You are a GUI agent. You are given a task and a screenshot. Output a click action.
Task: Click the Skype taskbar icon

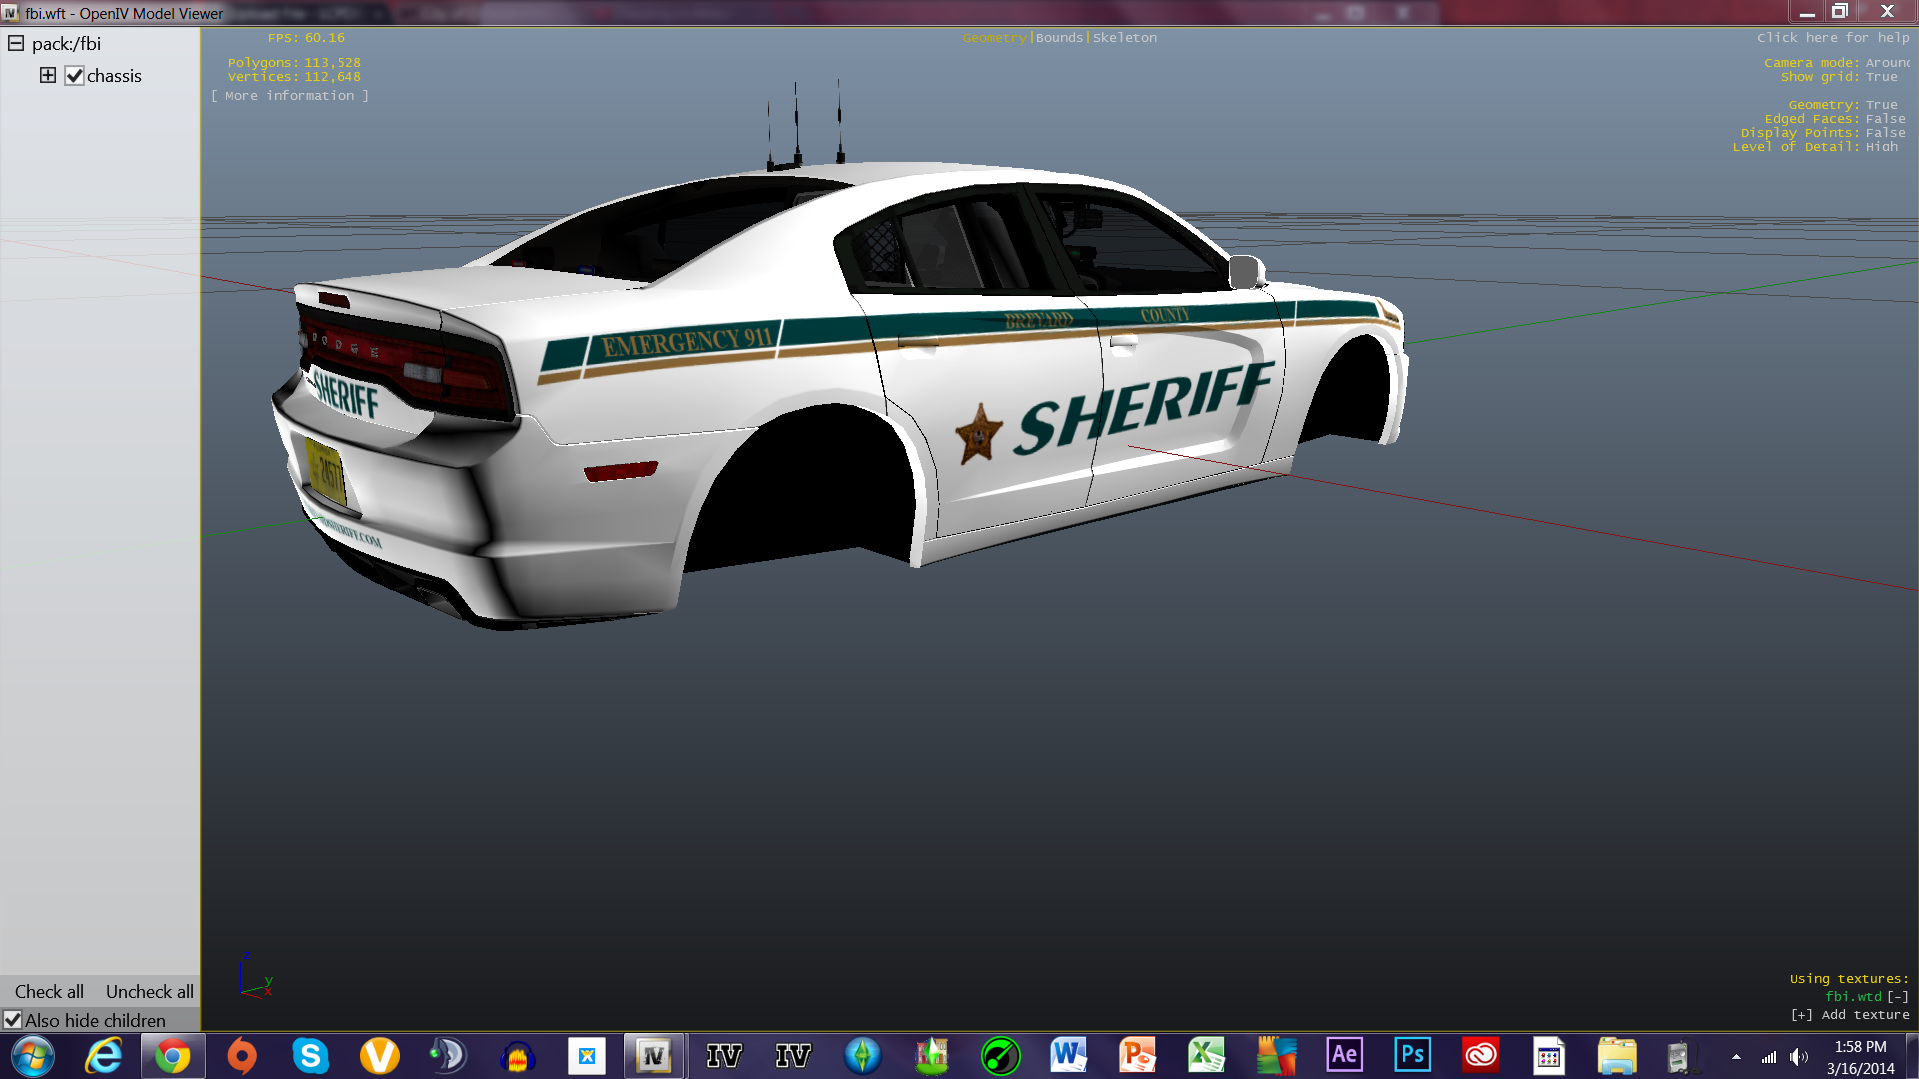[x=310, y=1056]
